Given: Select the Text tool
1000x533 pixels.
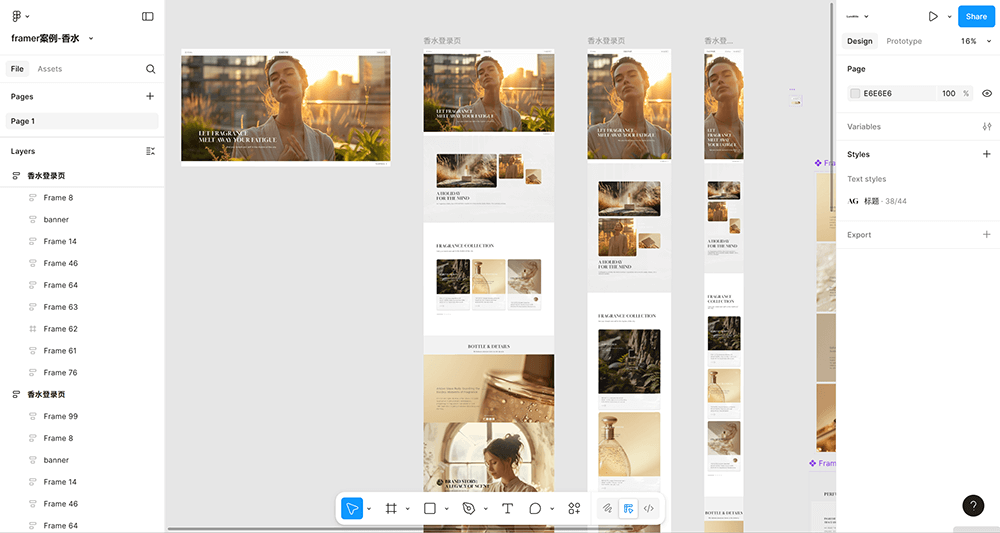Looking at the screenshot, I should [507, 508].
